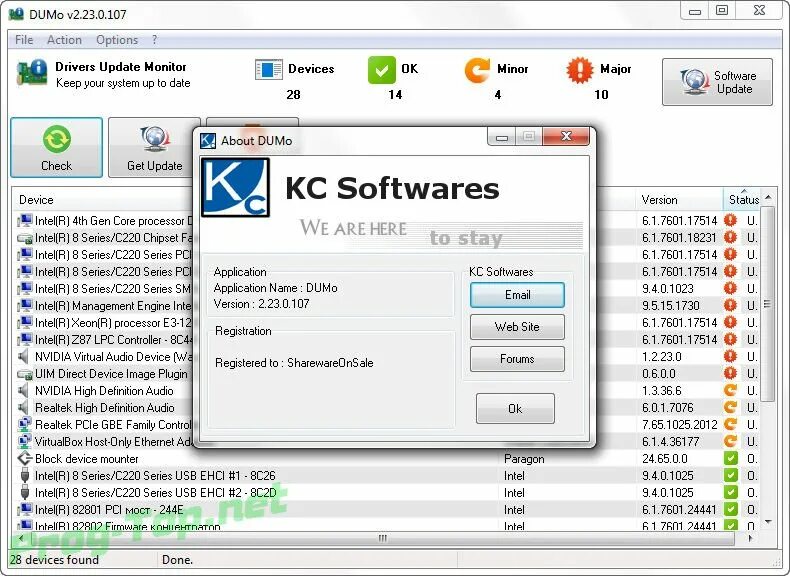Click Registered to : SharewareOnSale text
Viewport: 790px width, 576px height.
294,363
